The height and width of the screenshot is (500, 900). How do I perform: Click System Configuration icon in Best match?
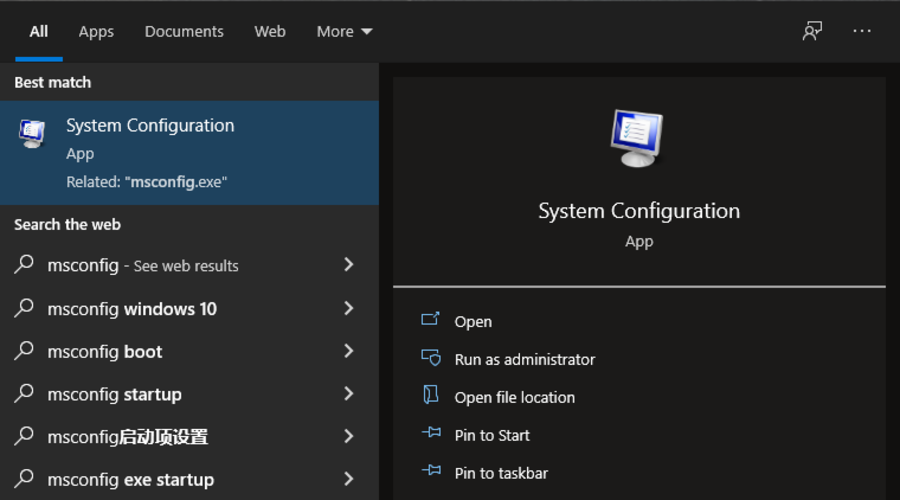32,133
